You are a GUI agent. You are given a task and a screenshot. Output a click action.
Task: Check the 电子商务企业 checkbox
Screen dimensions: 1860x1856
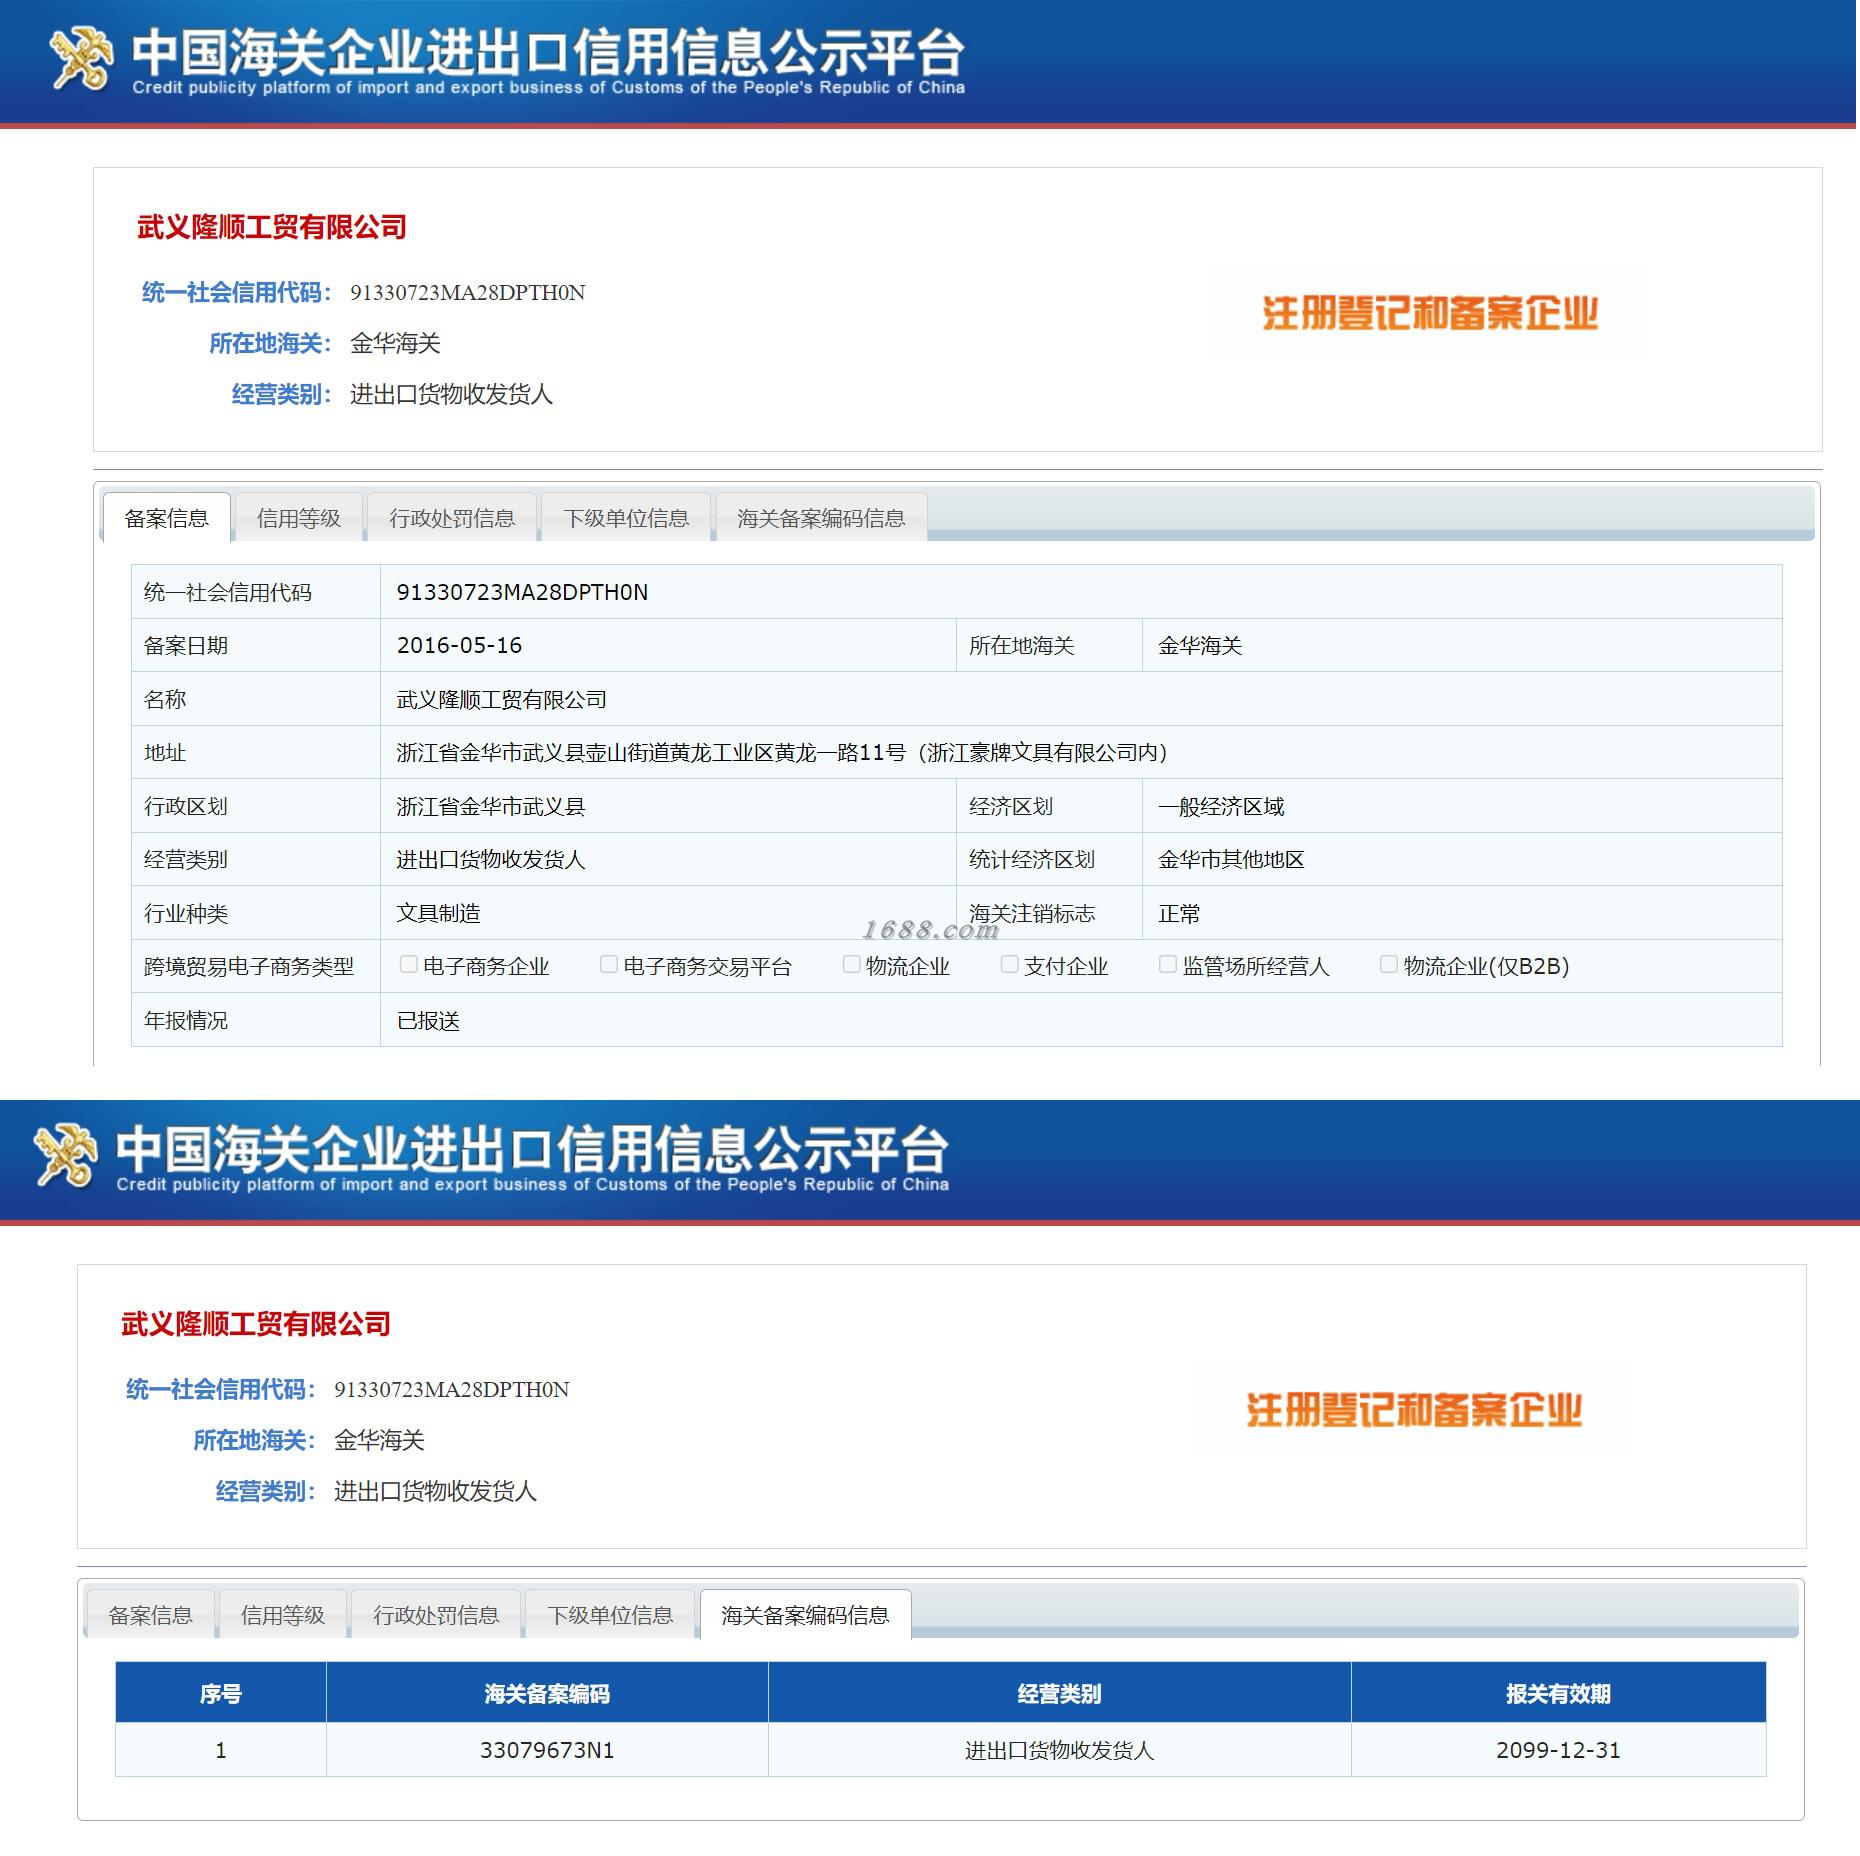click(x=408, y=964)
